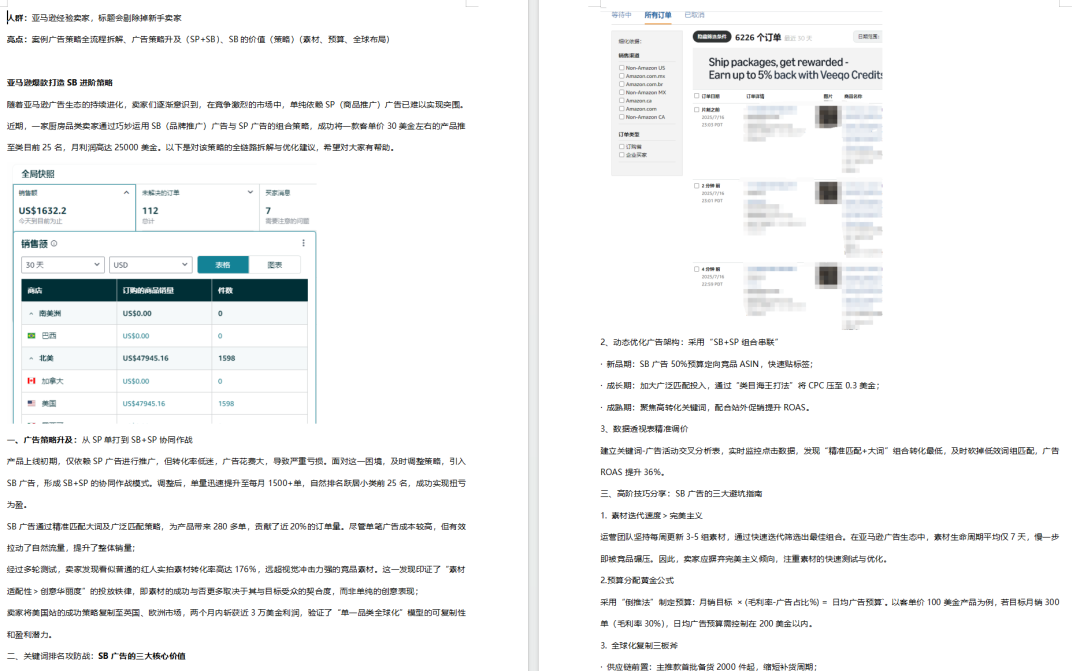Click the Canada flag icon beside 加拿大
Image resolution: width=1080 pixels, height=671 pixels.
click(x=31, y=381)
